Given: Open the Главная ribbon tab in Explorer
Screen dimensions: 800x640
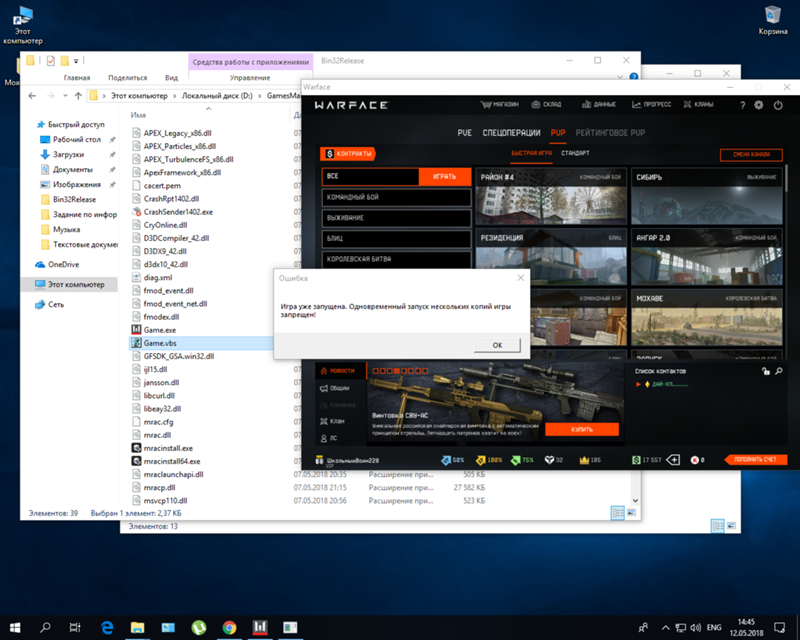Looking at the screenshot, I should [77, 78].
